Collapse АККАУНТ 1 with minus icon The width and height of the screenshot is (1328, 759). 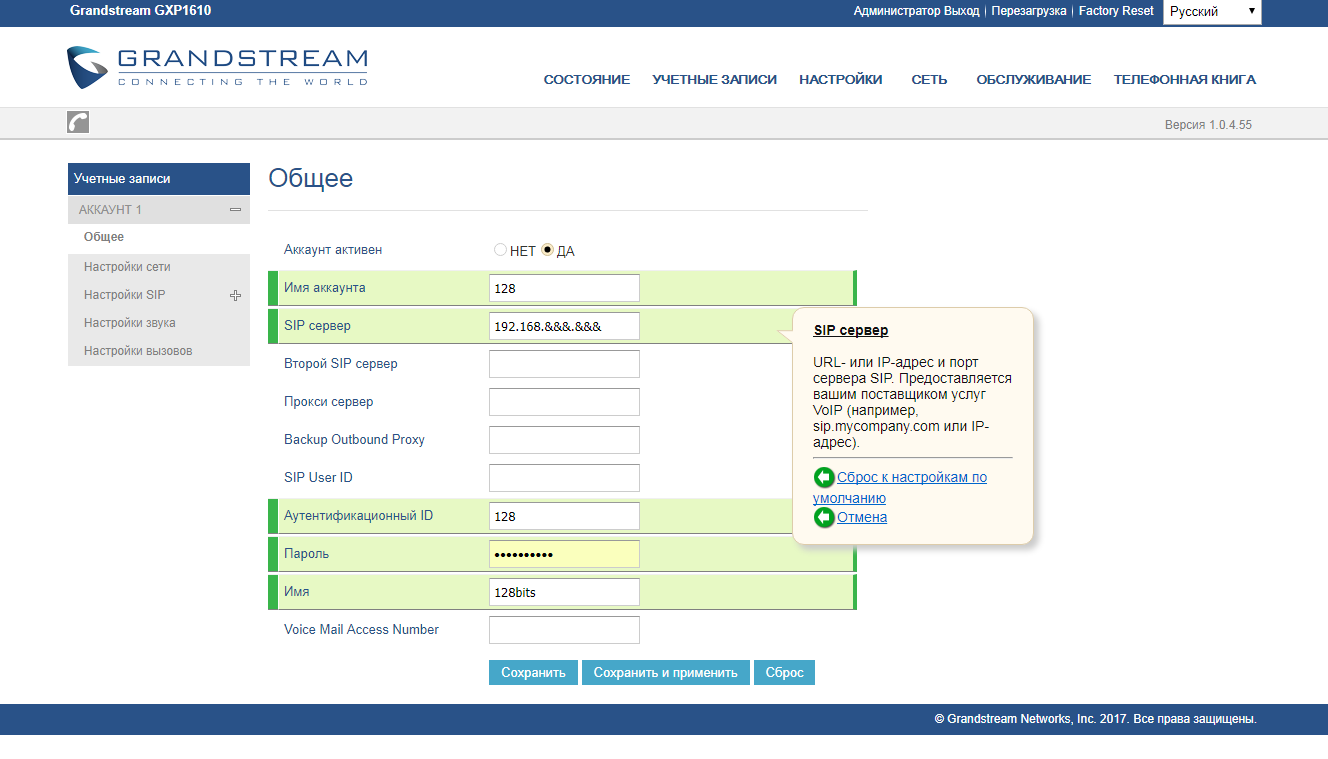coord(235,210)
